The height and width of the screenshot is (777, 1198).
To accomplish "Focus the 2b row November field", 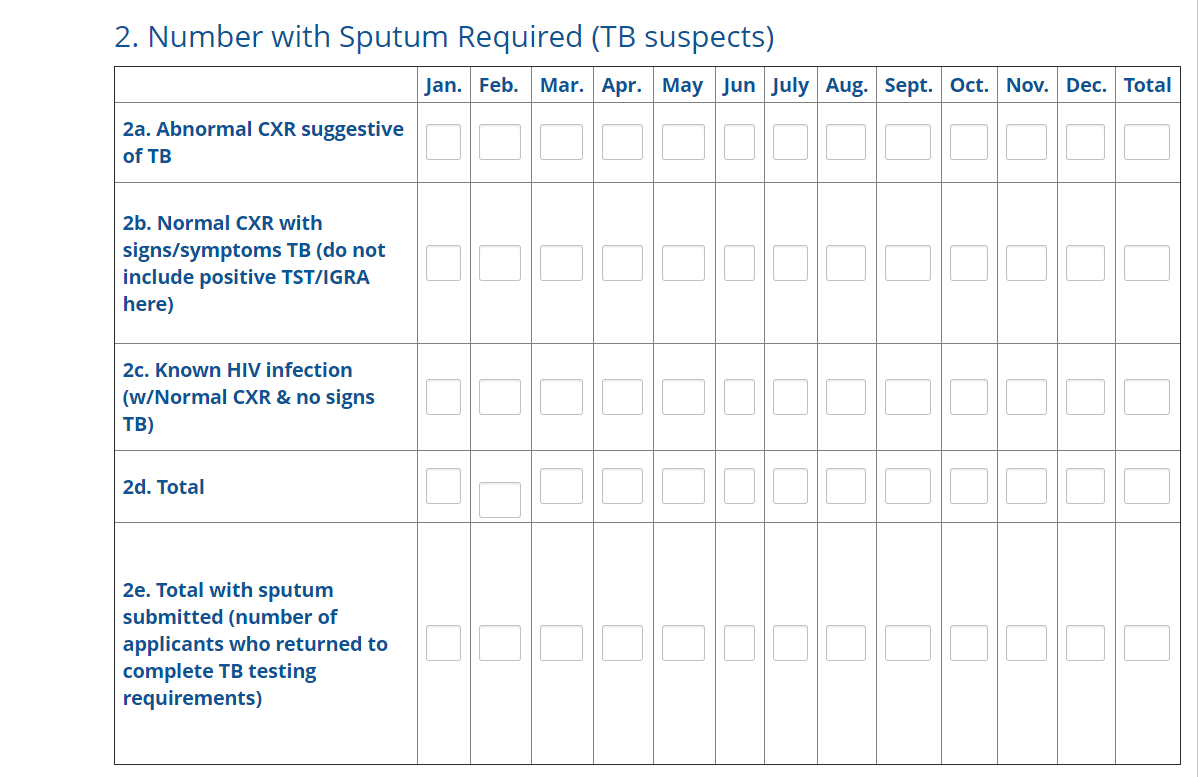I will click(1026, 263).
